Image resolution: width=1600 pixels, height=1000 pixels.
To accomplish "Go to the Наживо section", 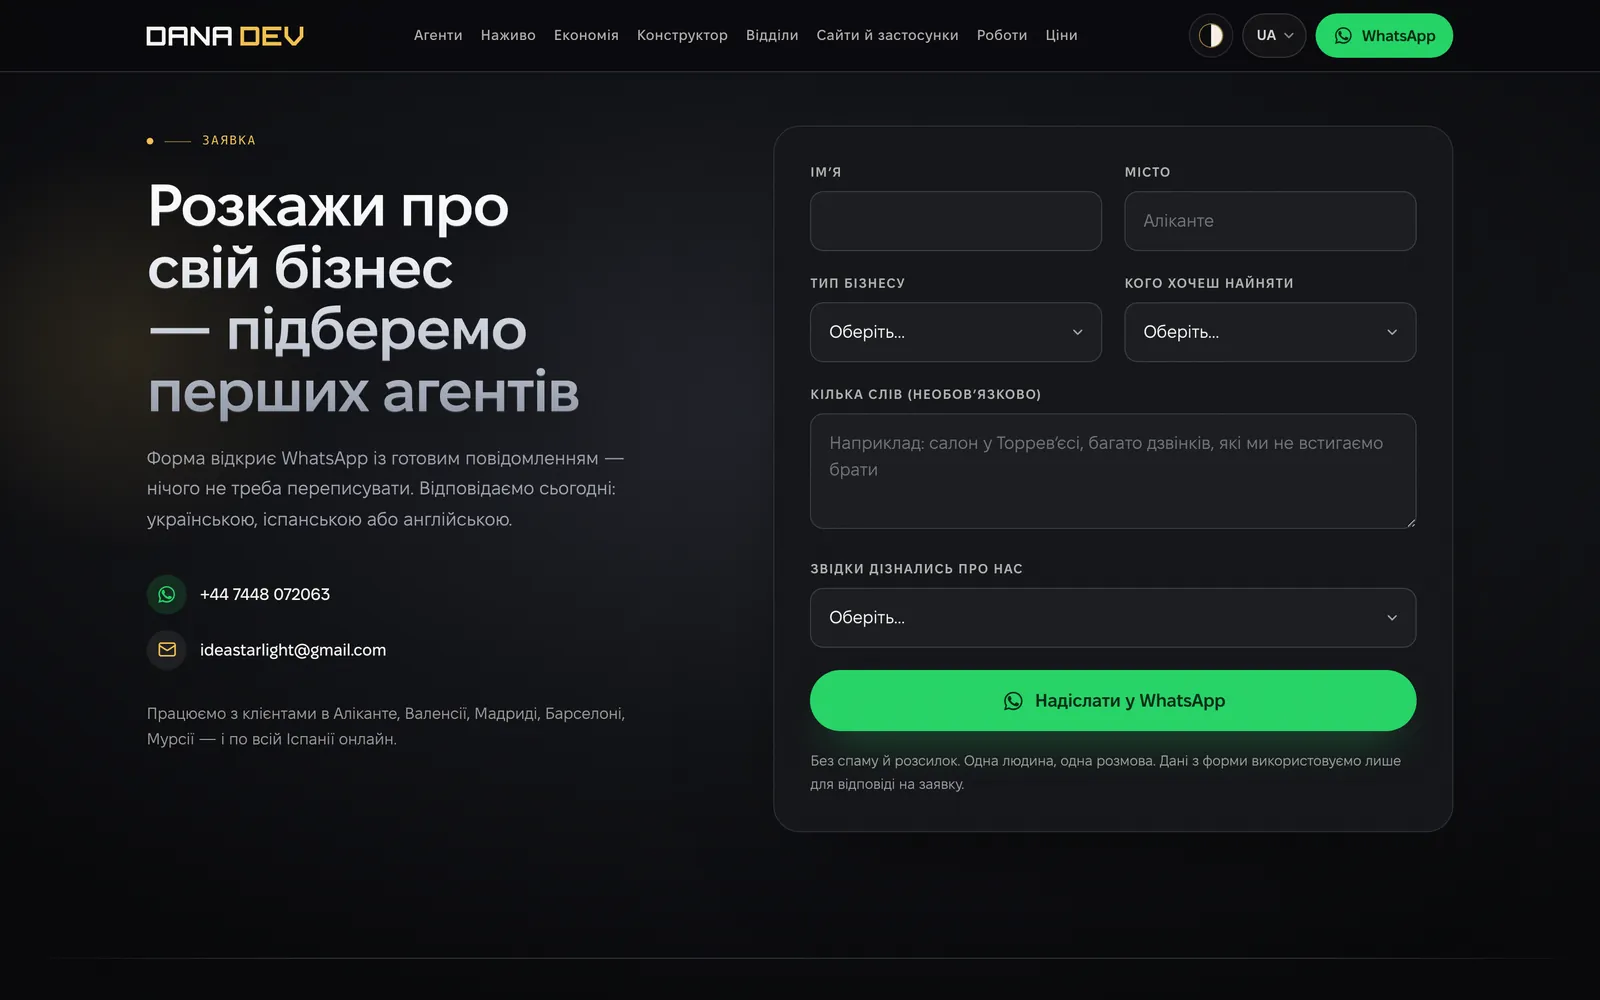I will 508,35.
